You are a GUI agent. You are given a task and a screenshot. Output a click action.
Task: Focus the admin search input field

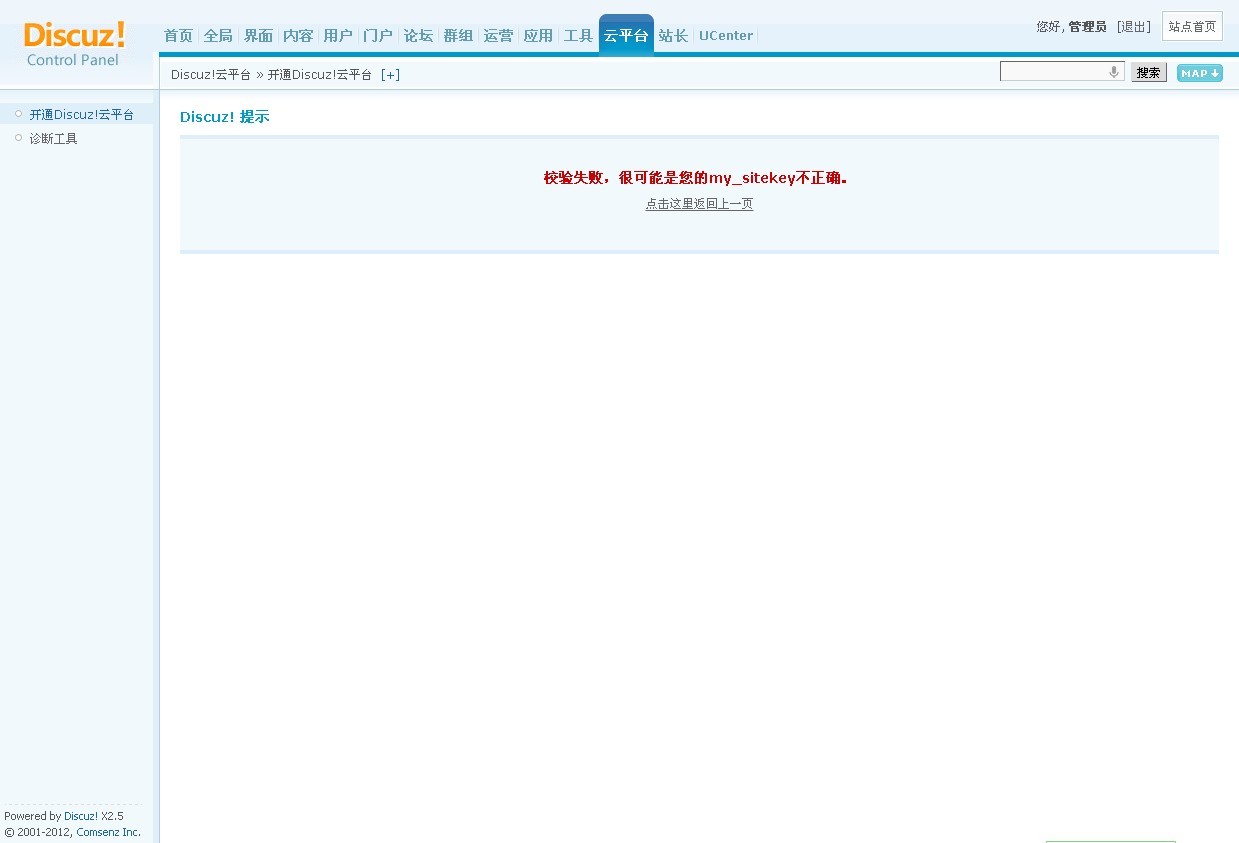(x=1062, y=72)
